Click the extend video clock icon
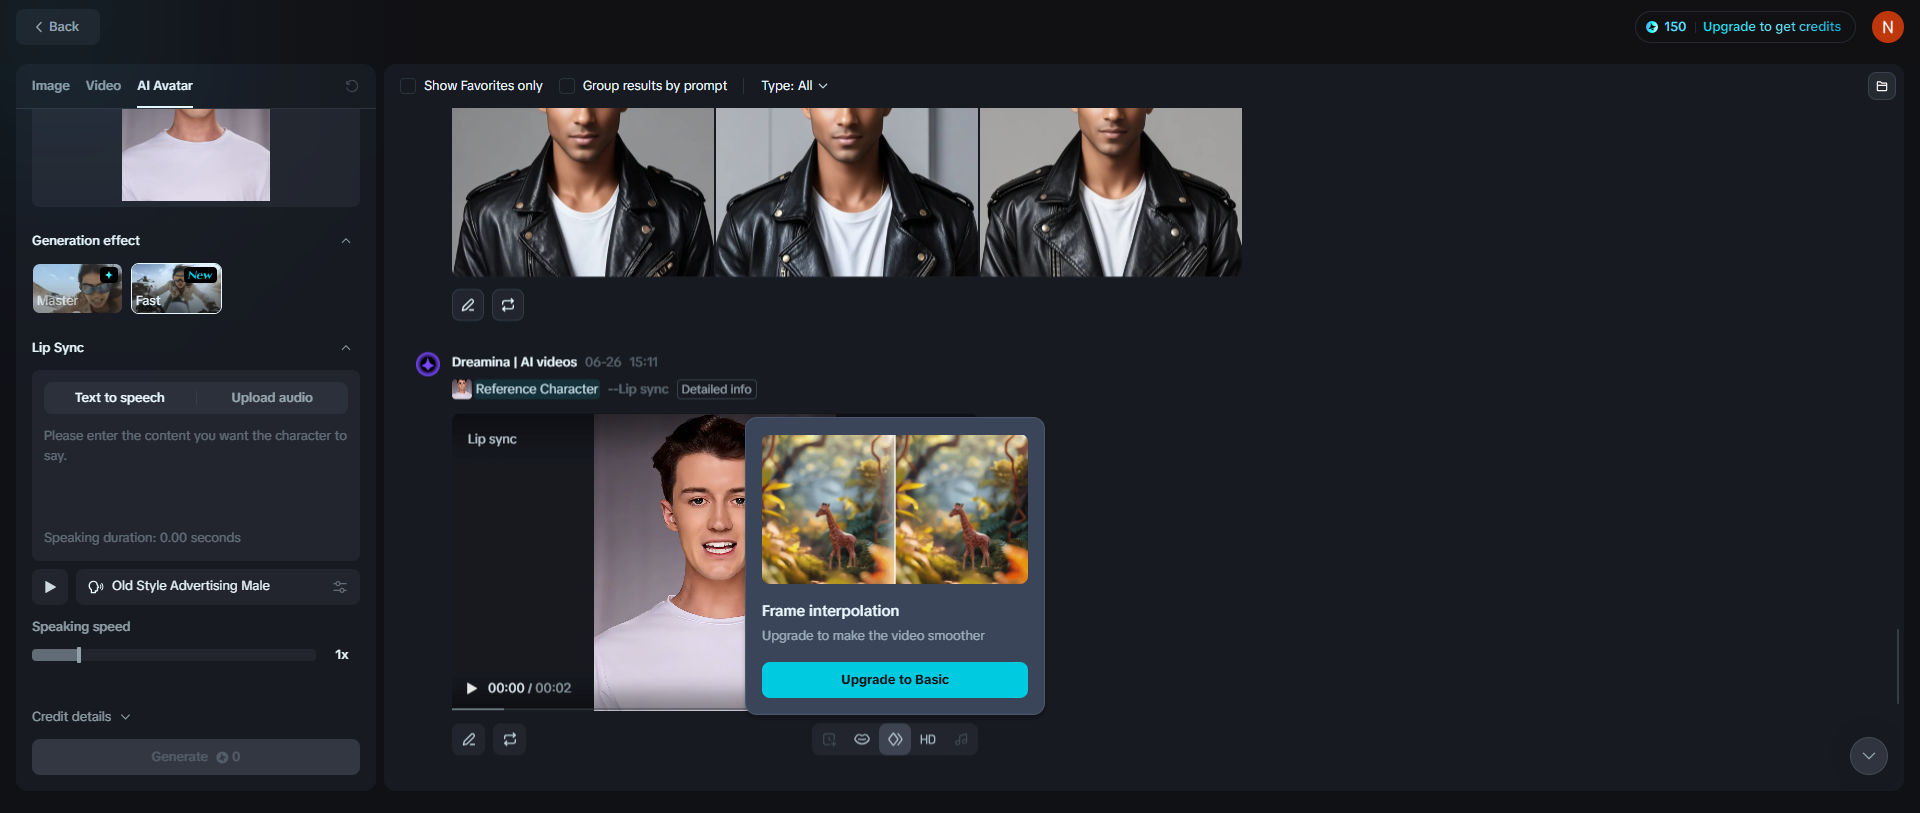Screen dimensions: 1920x813 (829, 740)
